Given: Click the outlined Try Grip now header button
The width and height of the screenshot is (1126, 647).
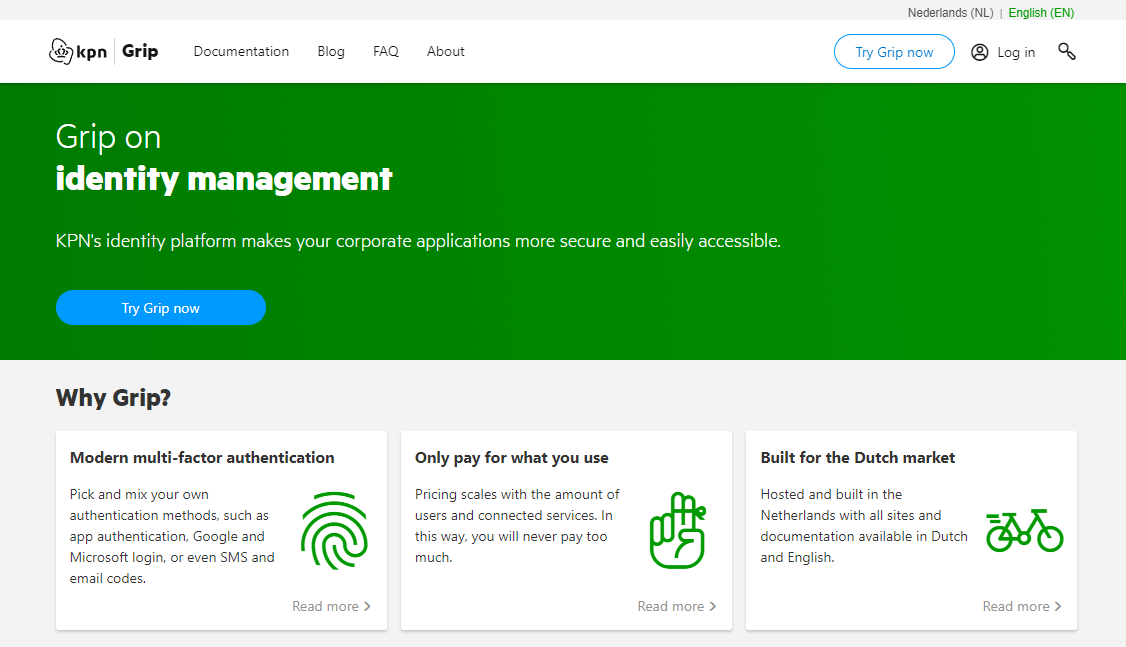Looking at the screenshot, I should [894, 52].
